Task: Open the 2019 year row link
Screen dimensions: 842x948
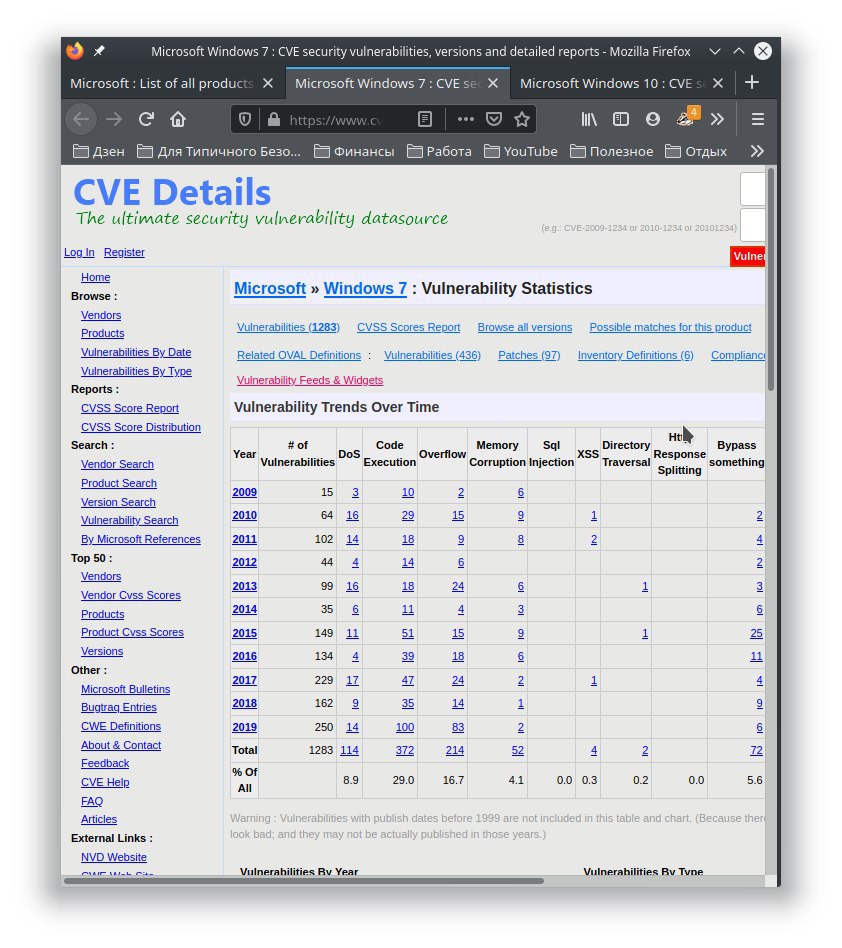Action: pyautogui.click(x=244, y=727)
